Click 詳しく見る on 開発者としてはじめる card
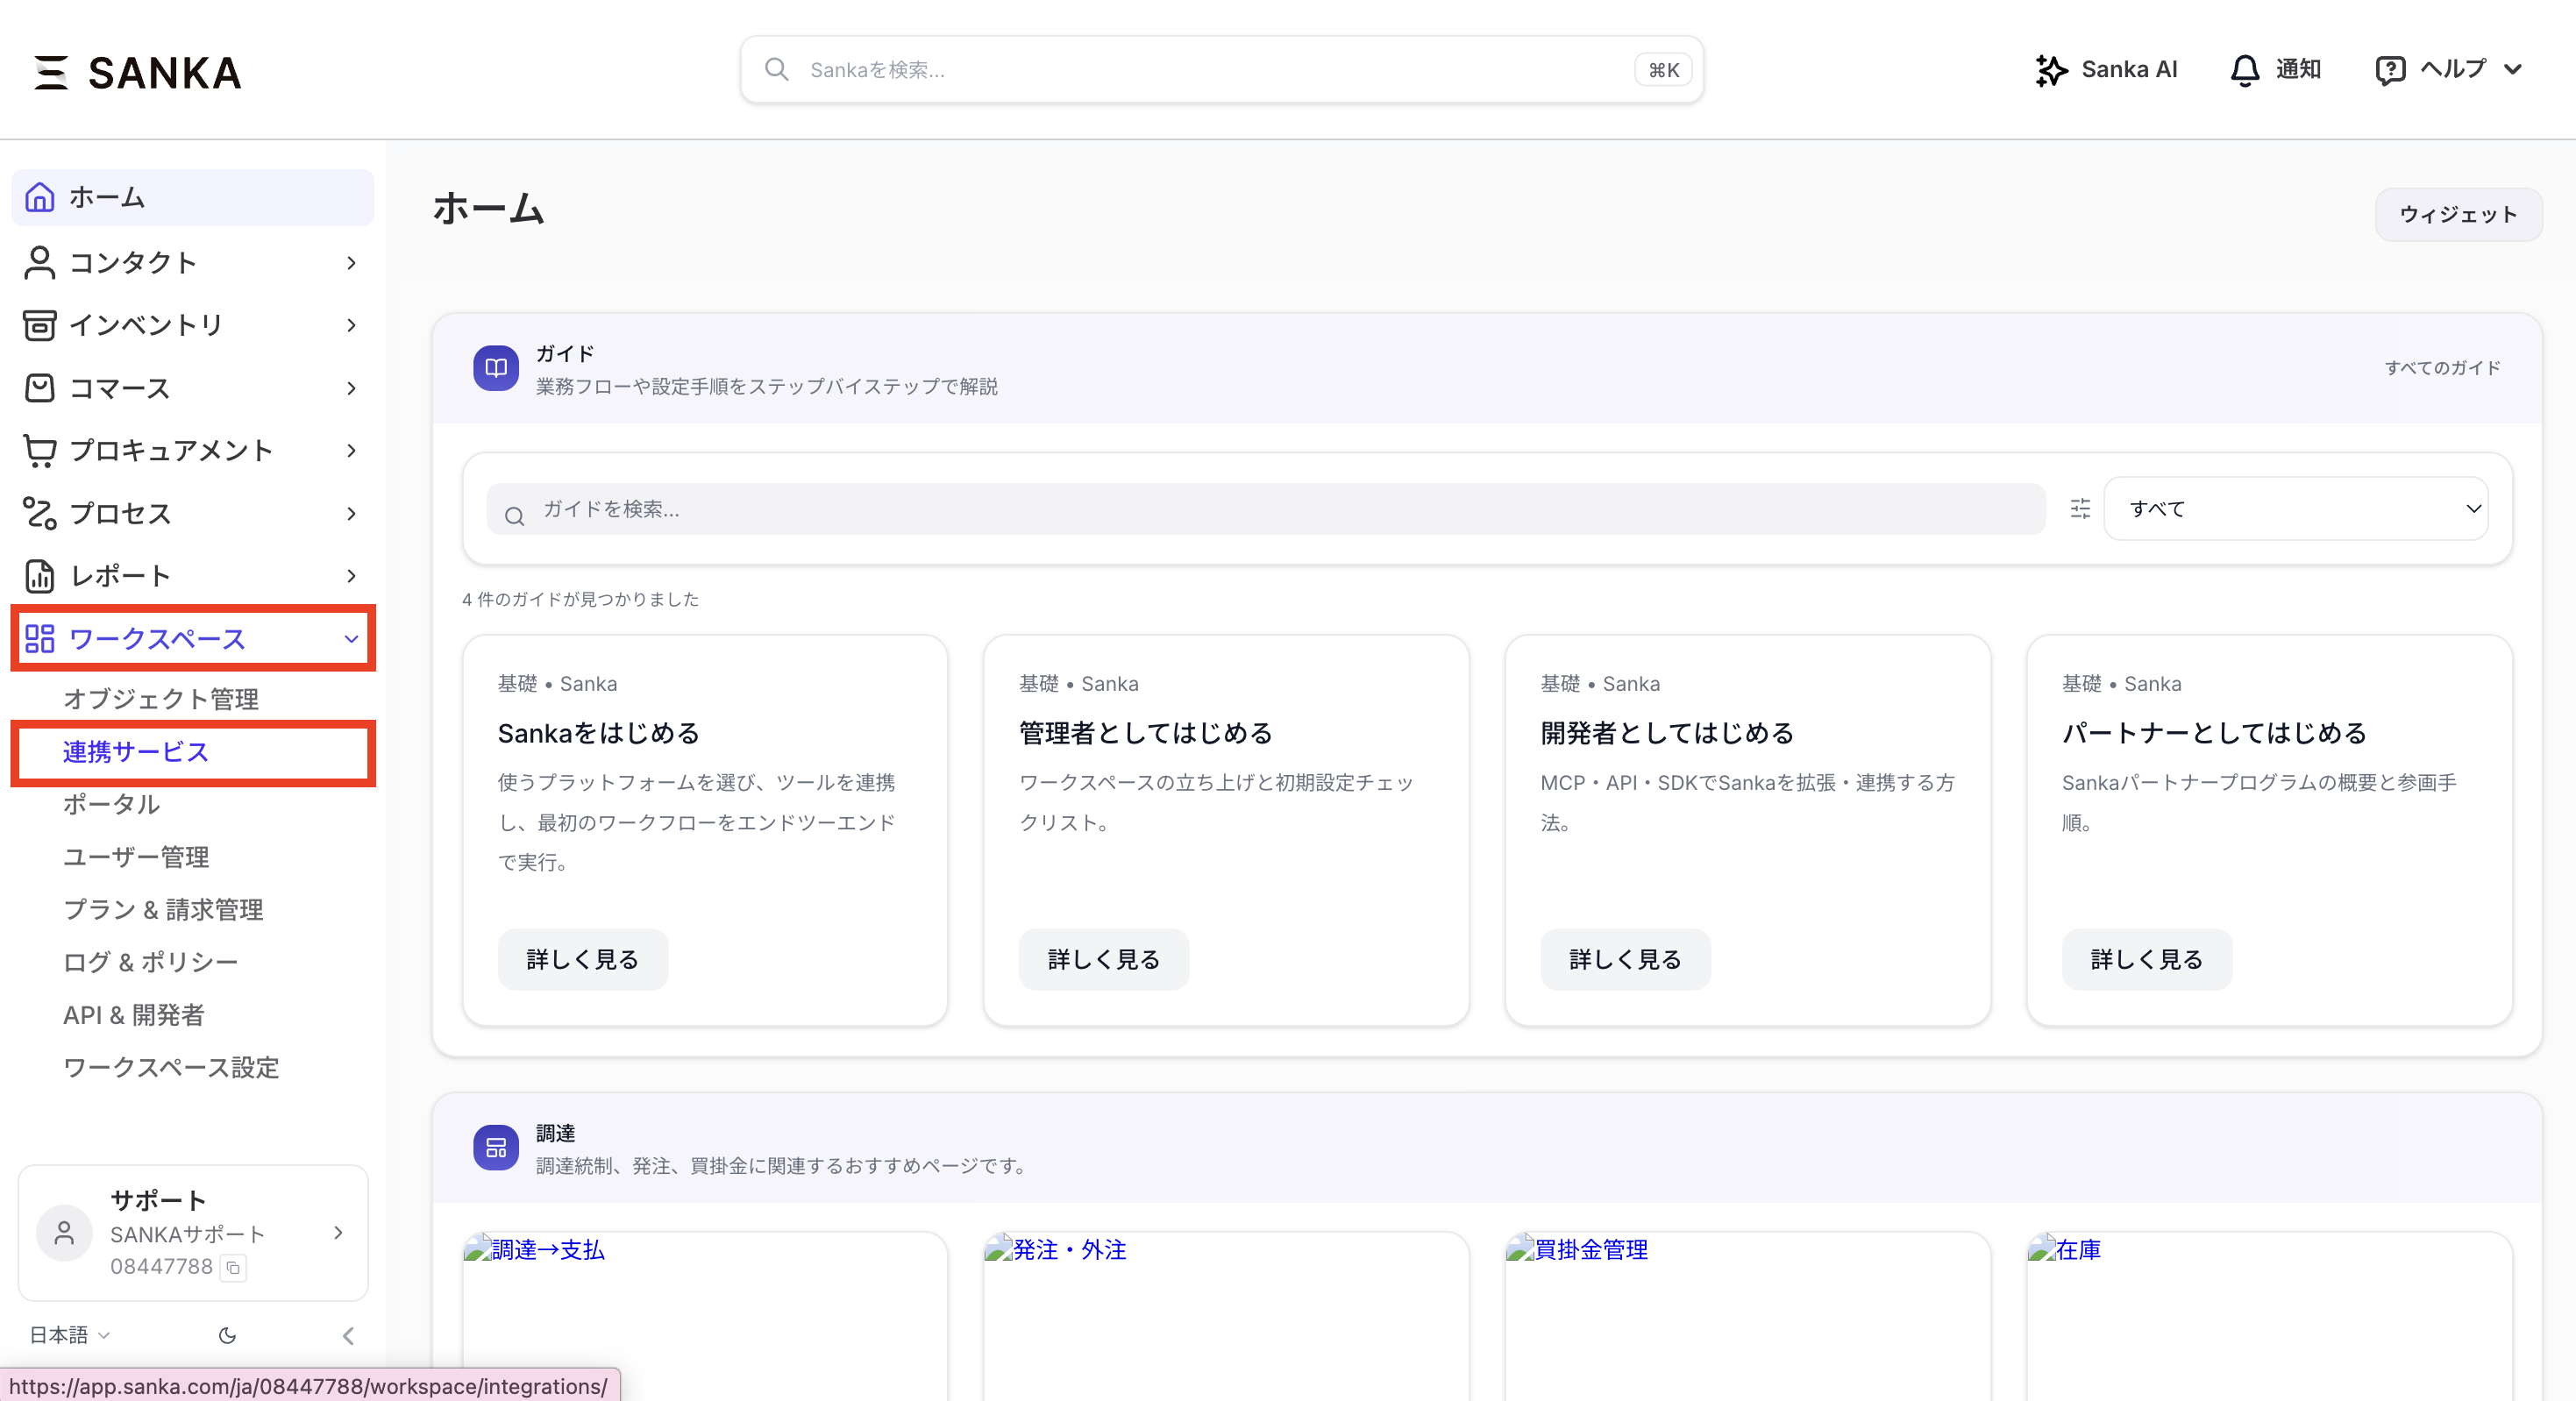 point(1625,959)
